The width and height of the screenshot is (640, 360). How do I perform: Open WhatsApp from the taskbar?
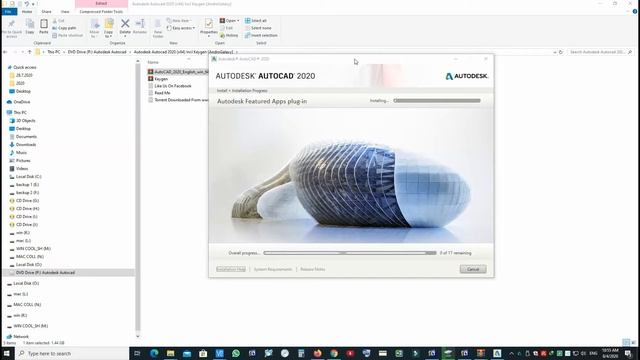(236, 353)
